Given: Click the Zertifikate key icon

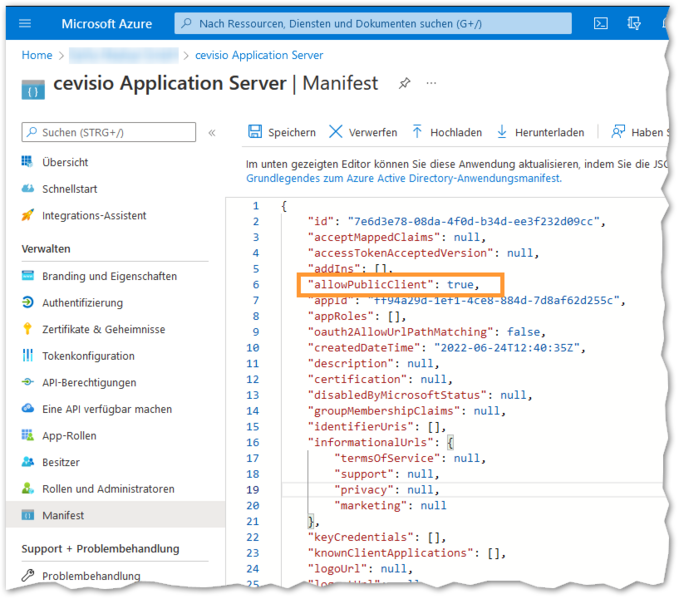Looking at the screenshot, I should (27, 329).
